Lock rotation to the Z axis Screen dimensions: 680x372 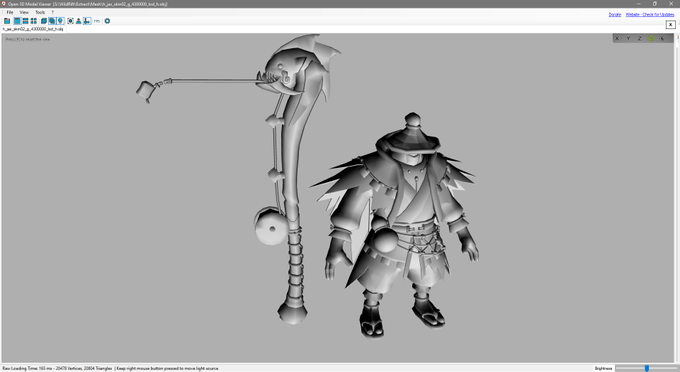point(639,39)
